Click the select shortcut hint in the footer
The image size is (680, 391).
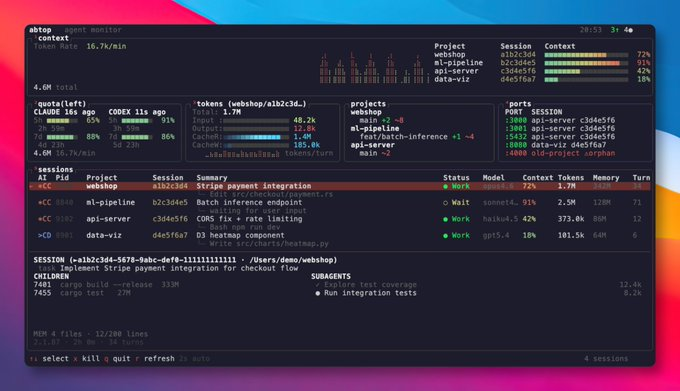pos(49,359)
